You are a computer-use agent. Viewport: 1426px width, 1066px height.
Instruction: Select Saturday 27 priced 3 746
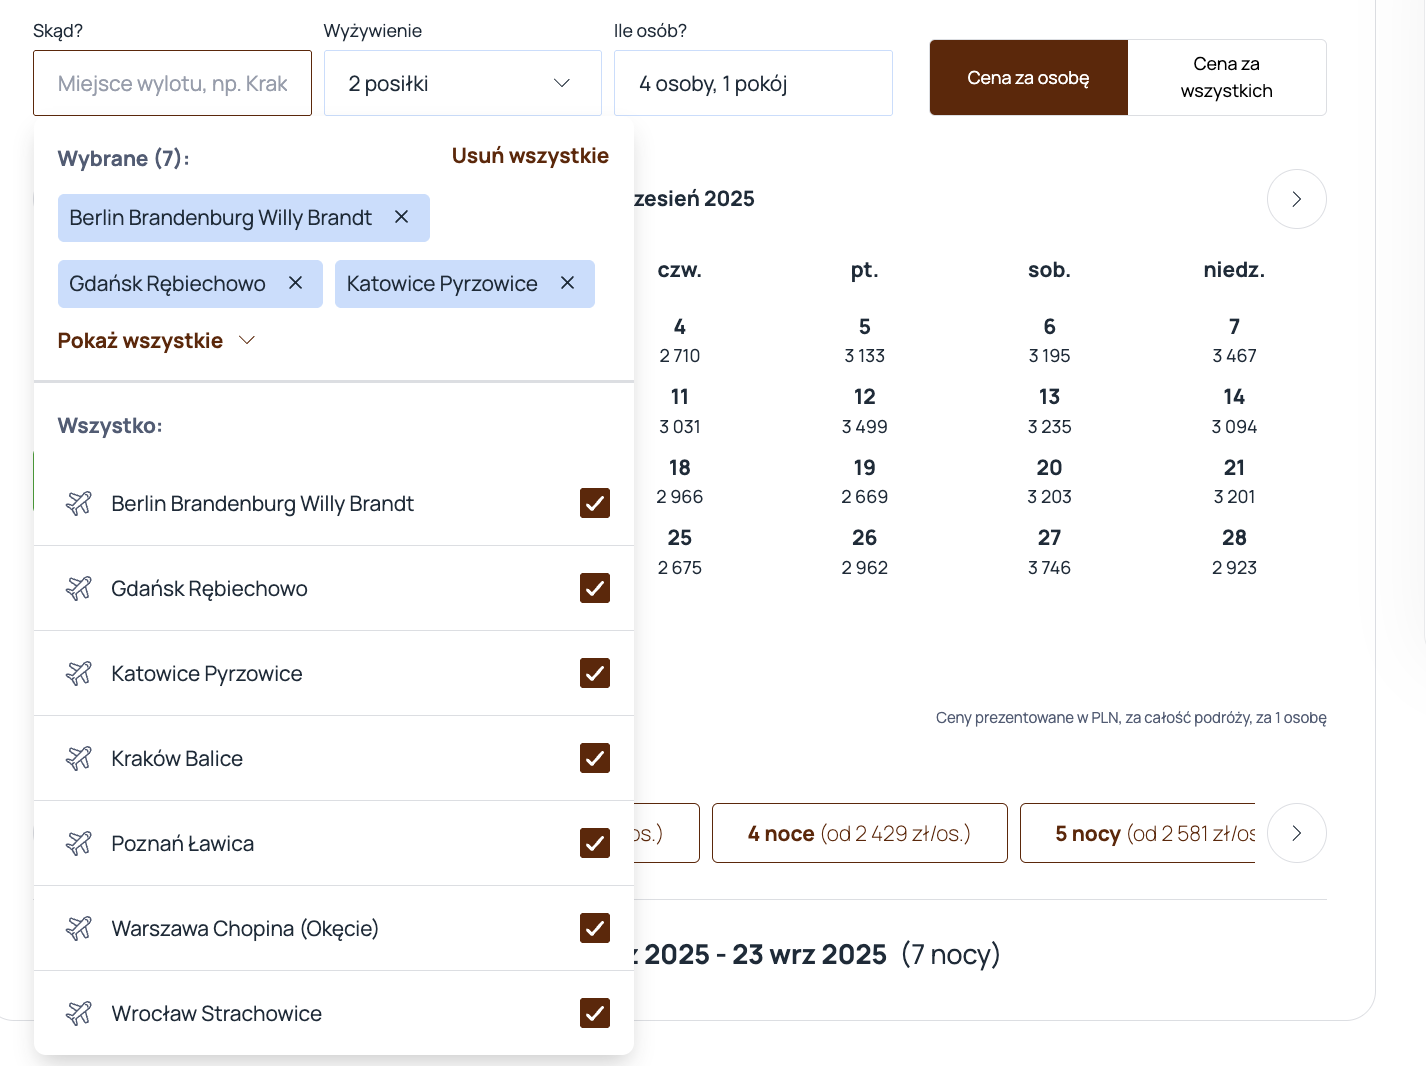[1050, 552]
